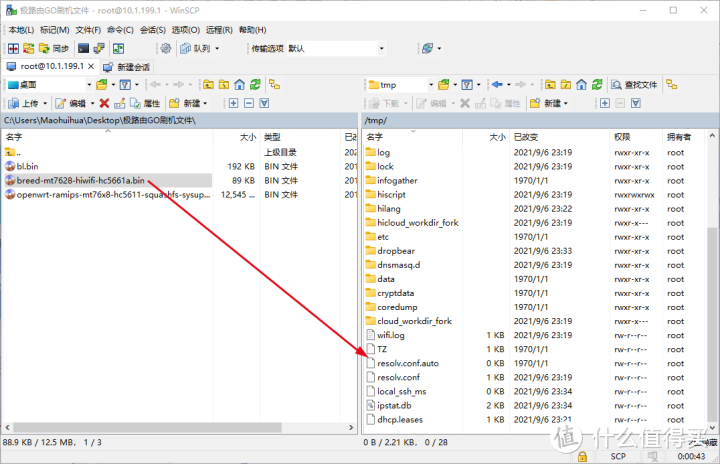Screen dimensions: 720x464
Task: Select breed-mt7628-hiwifi-hc5661a.bin file
Action: pyautogui.click(x=80, y=181)
